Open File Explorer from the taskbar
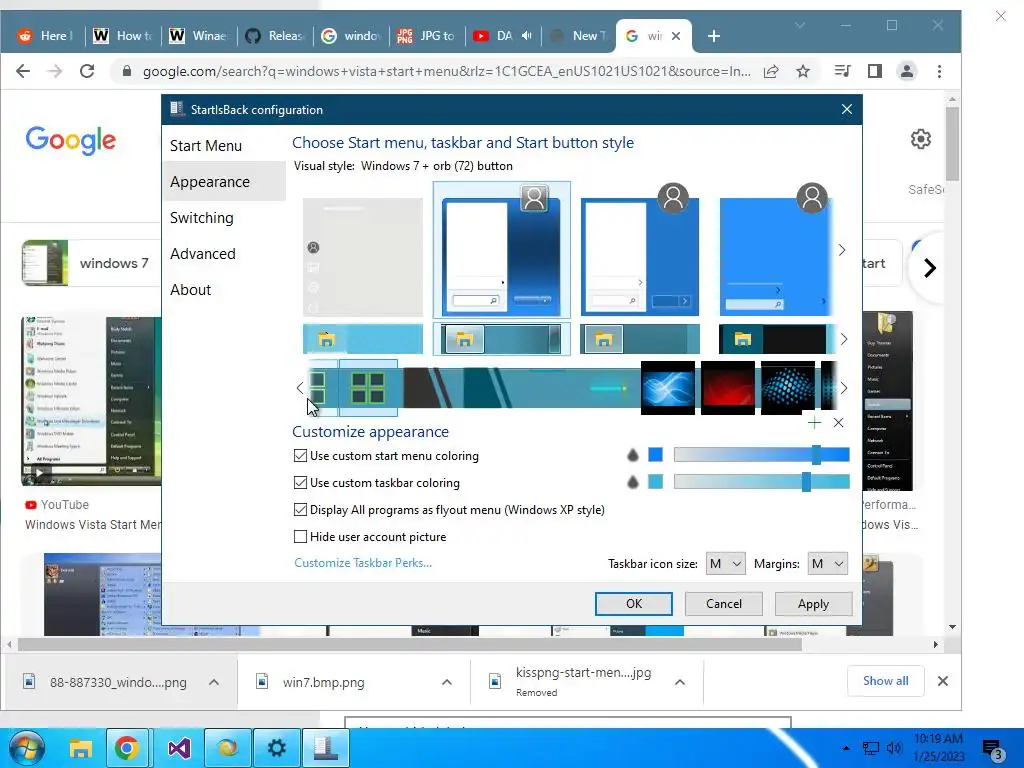1024x768 pixels. 81,748
